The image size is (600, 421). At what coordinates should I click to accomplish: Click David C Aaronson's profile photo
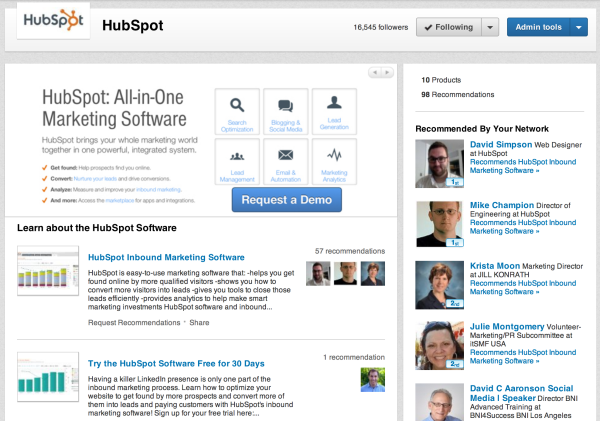coord(440,402)
